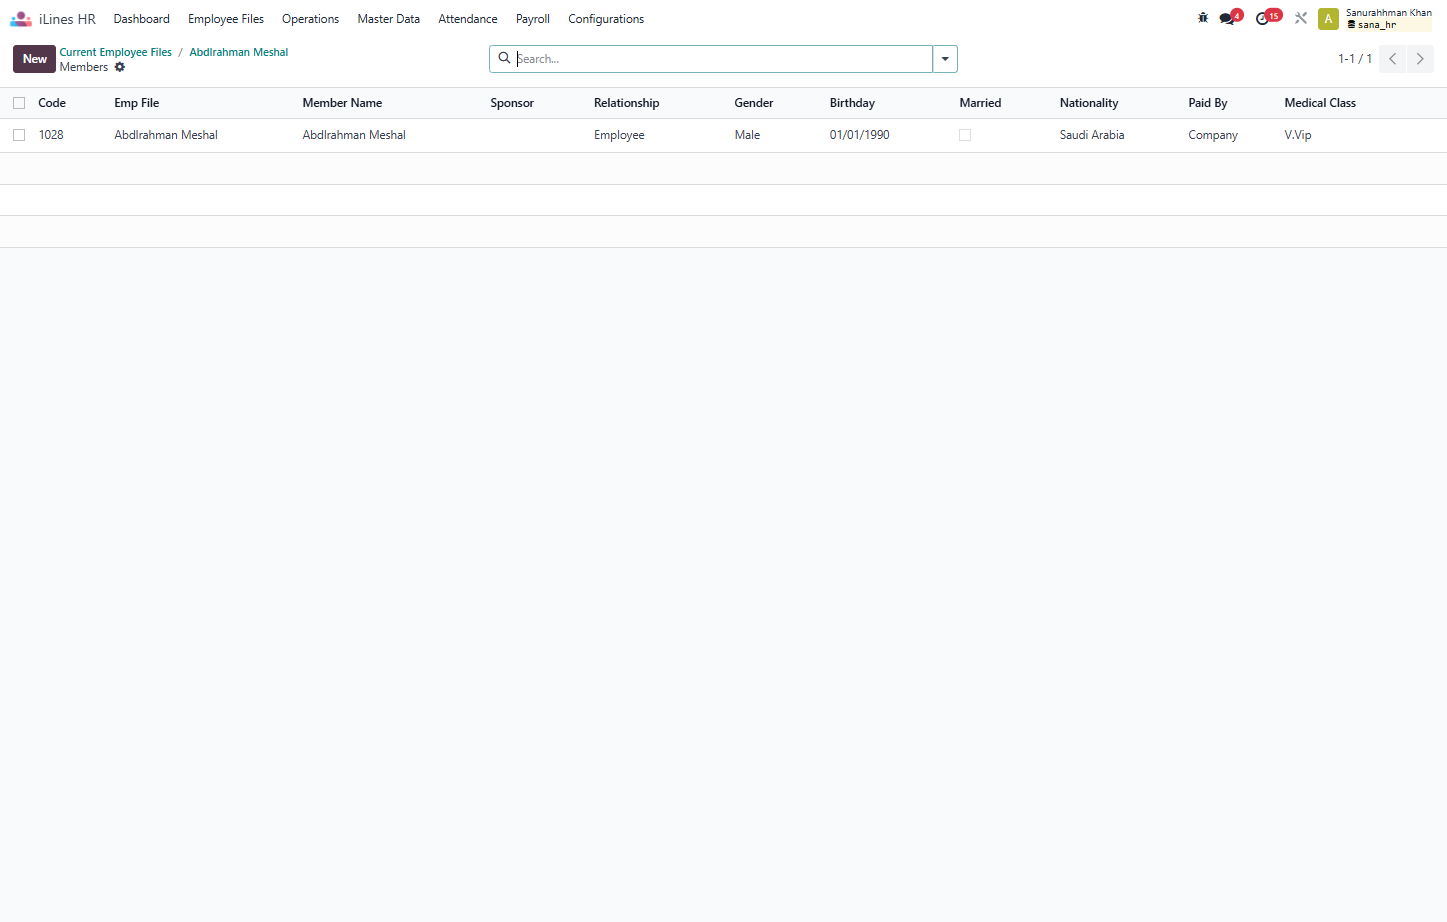Sort by the Emp File column header
The width and height of the screenshot is (1447, 922).
click(137, 103)
